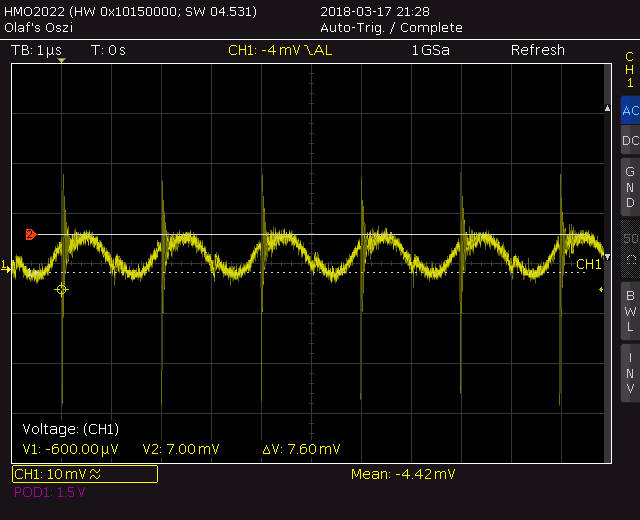Click the yellow trigger time arrow
The image size is (640, 520).
61,60
